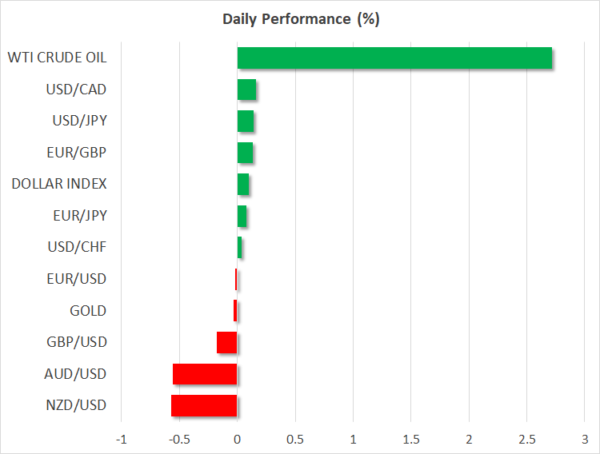Select the small USD/CHF bar
The width and height of the screenshot is (600, 454).
point(240,247)
